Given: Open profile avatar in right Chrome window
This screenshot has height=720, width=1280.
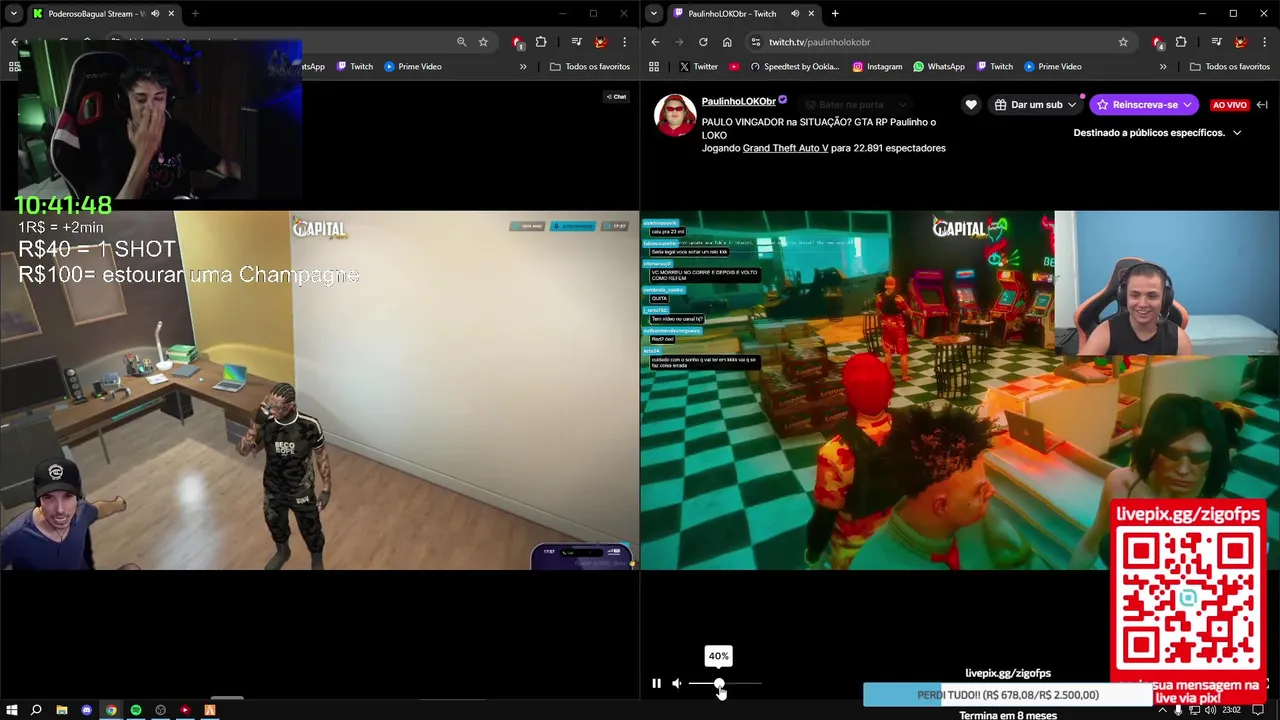Looking at the screenshot, I should click(1240, 42).
